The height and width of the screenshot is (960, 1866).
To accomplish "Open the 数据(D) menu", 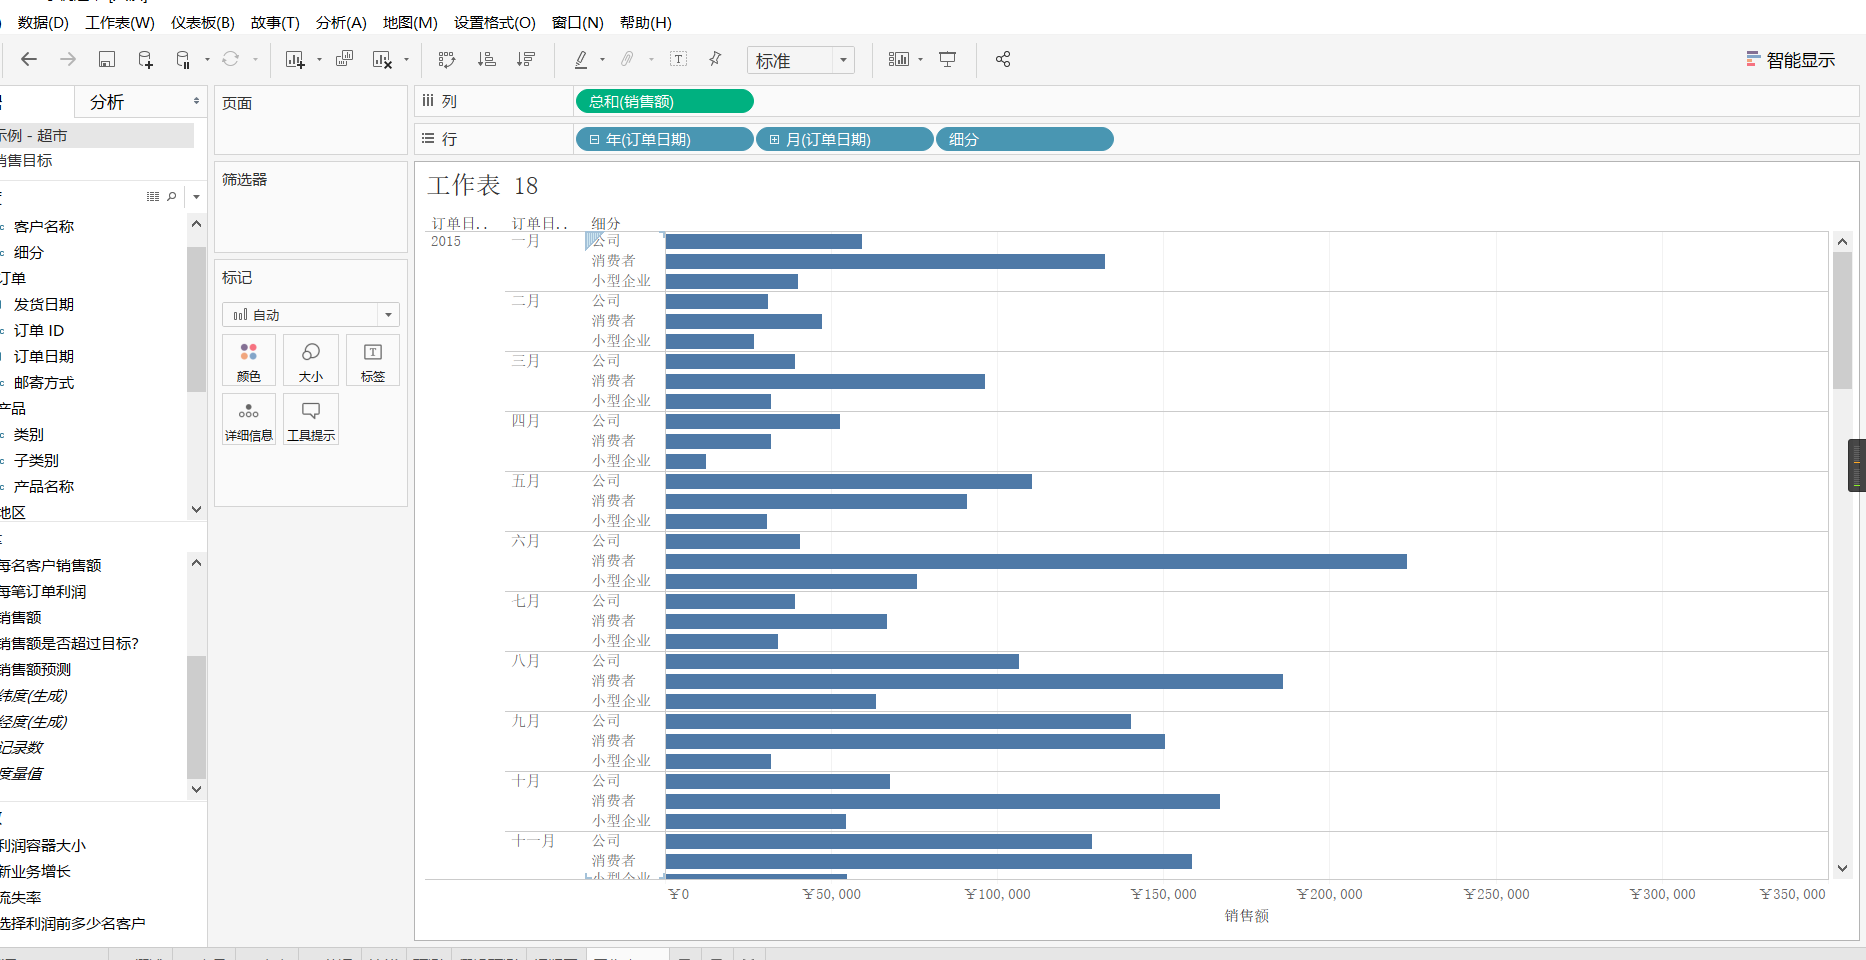I will pyautogui.click(x=43, y=22).
